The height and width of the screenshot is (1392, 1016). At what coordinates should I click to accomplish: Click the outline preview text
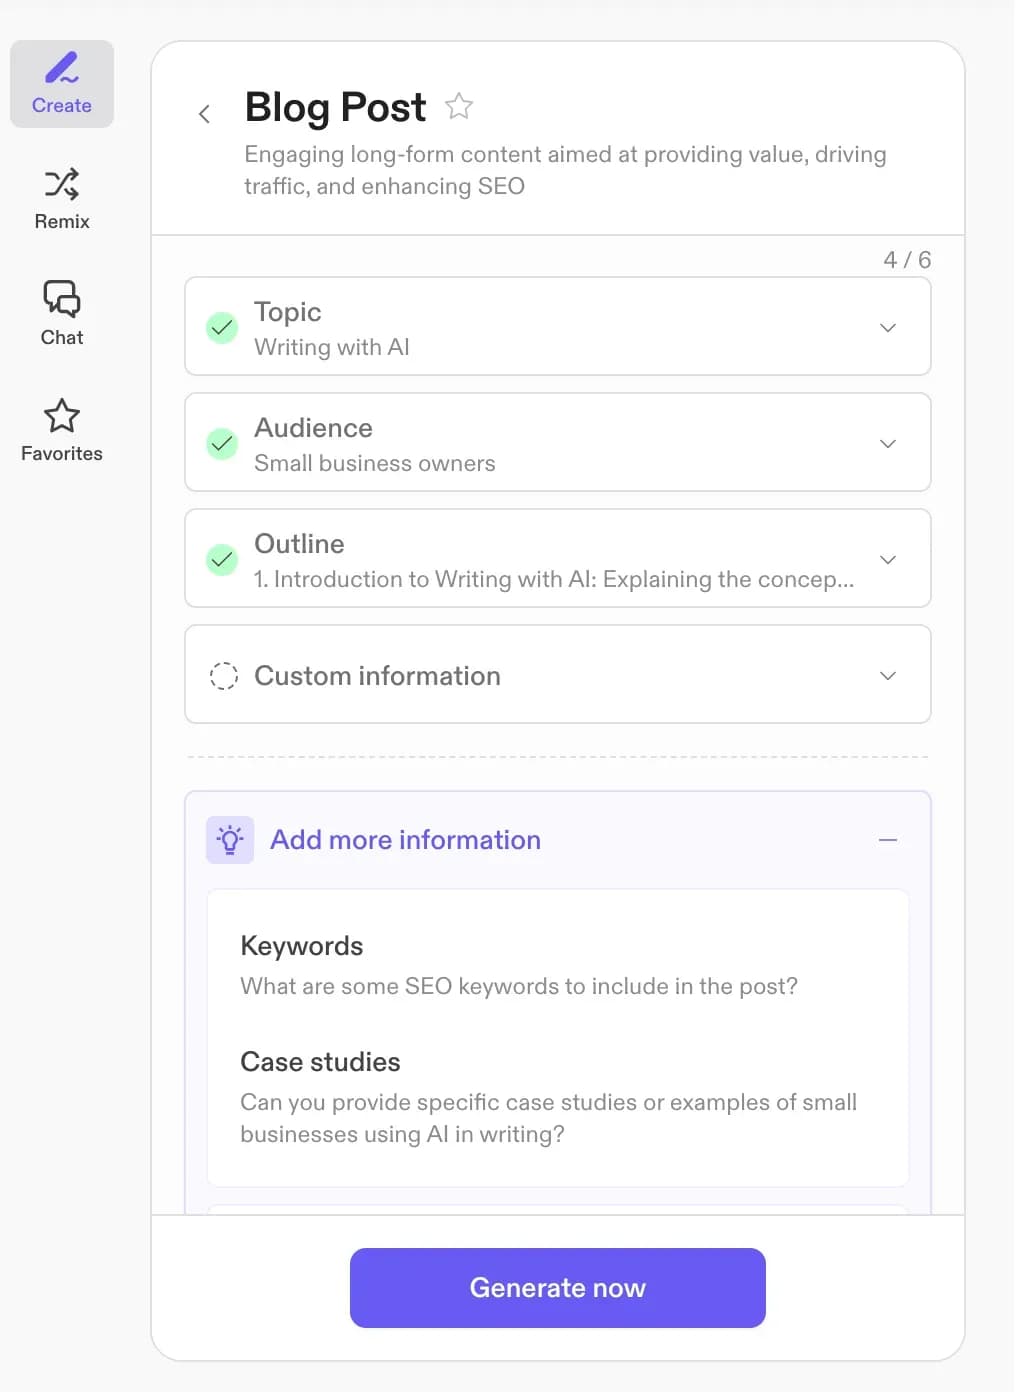[x=554, y=579]
